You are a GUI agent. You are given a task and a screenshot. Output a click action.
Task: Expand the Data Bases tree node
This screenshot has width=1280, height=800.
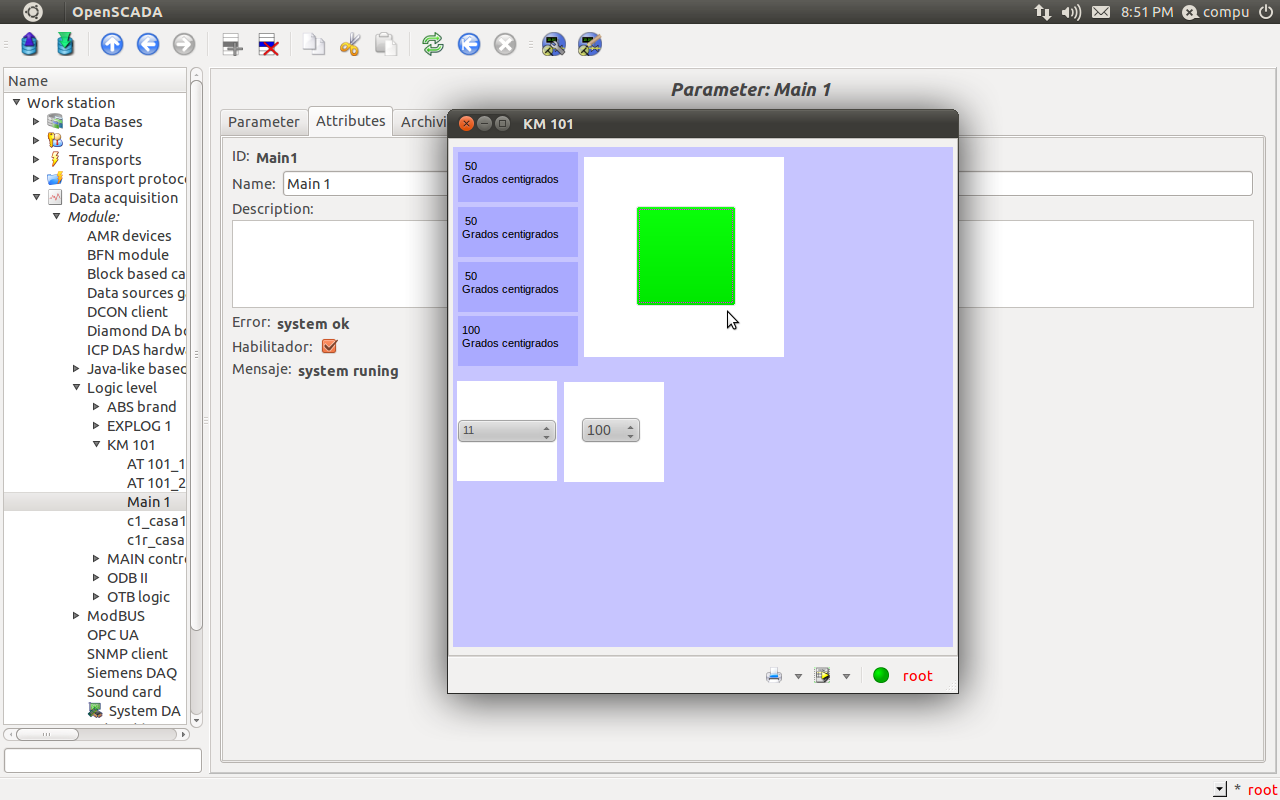point(36,122)
